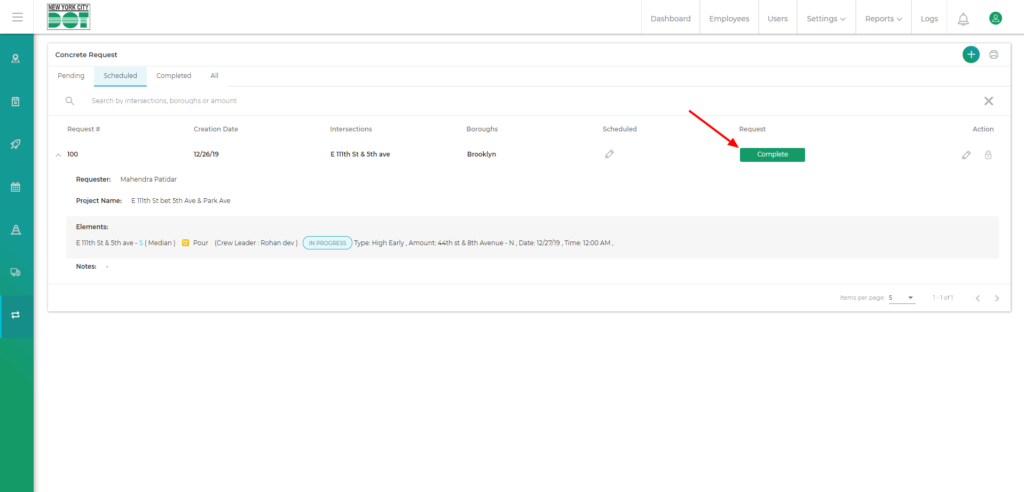Open the user profile avatar

tap(995, 18)
